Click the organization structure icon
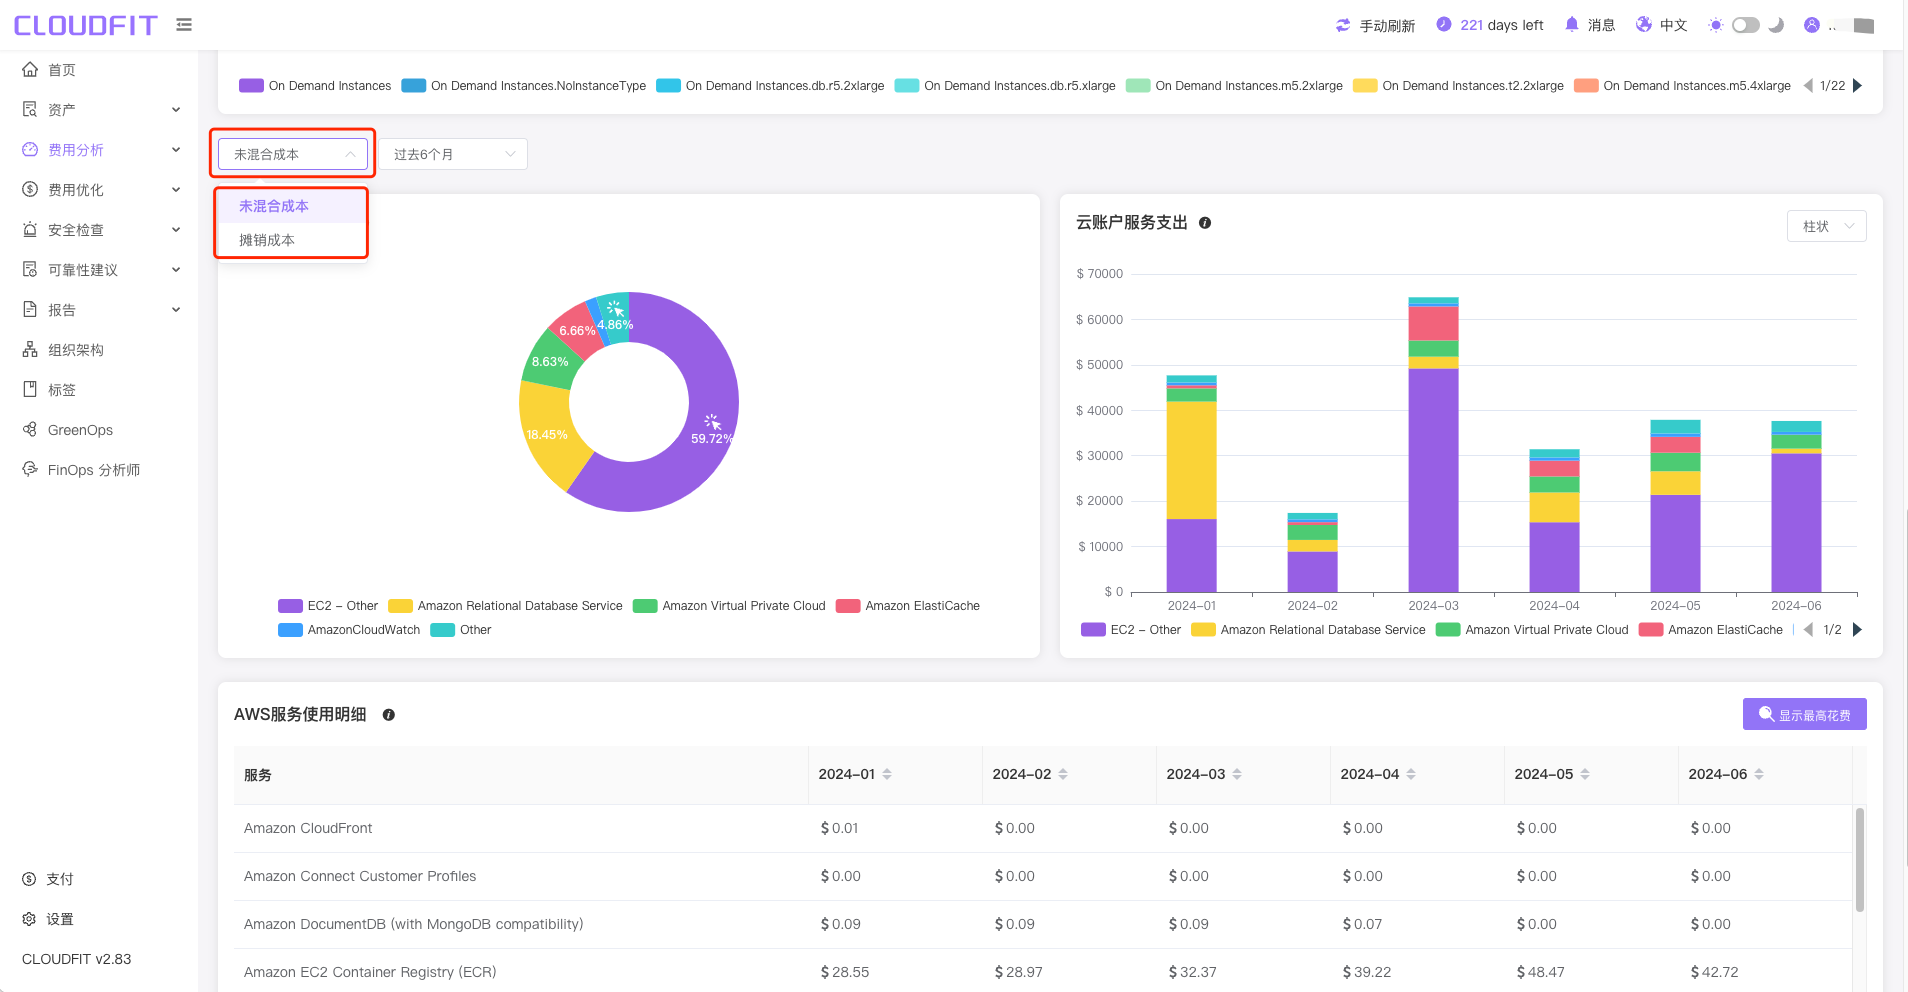The height and width of the screenshot is (992, 1908). [30, 349]
